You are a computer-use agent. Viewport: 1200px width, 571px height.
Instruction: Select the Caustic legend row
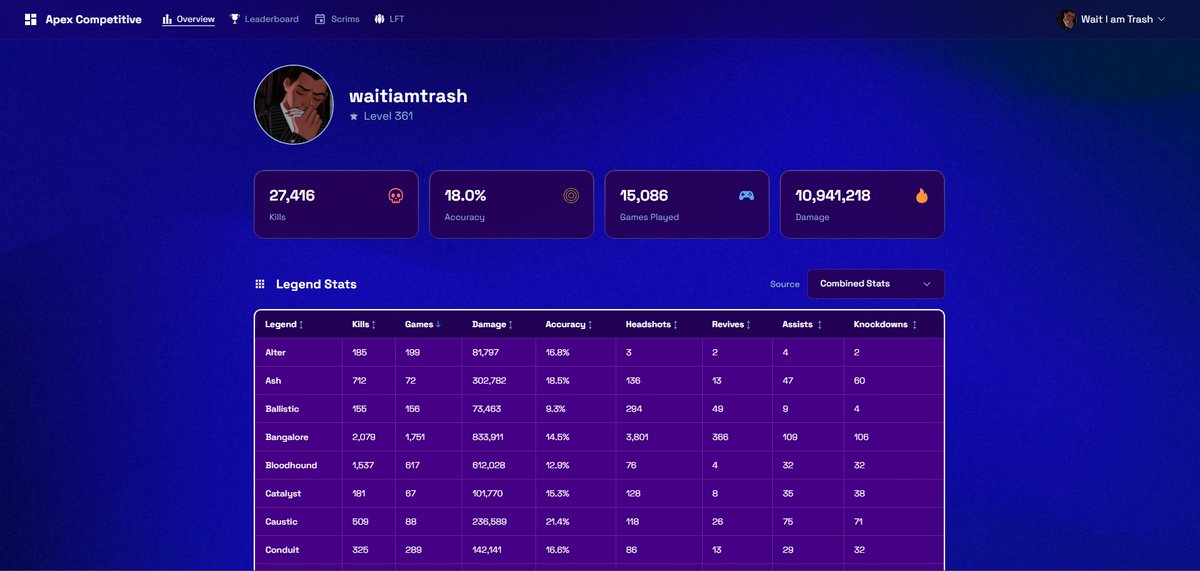(x=599, y=521)
